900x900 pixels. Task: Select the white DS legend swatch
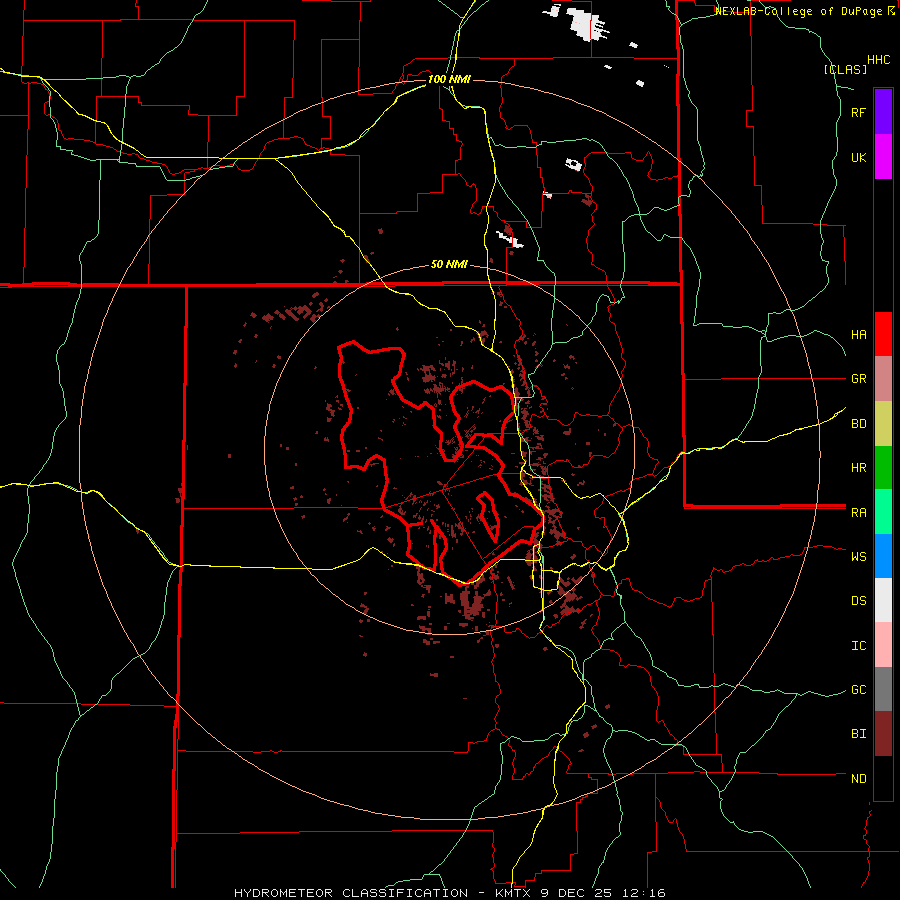883,600
